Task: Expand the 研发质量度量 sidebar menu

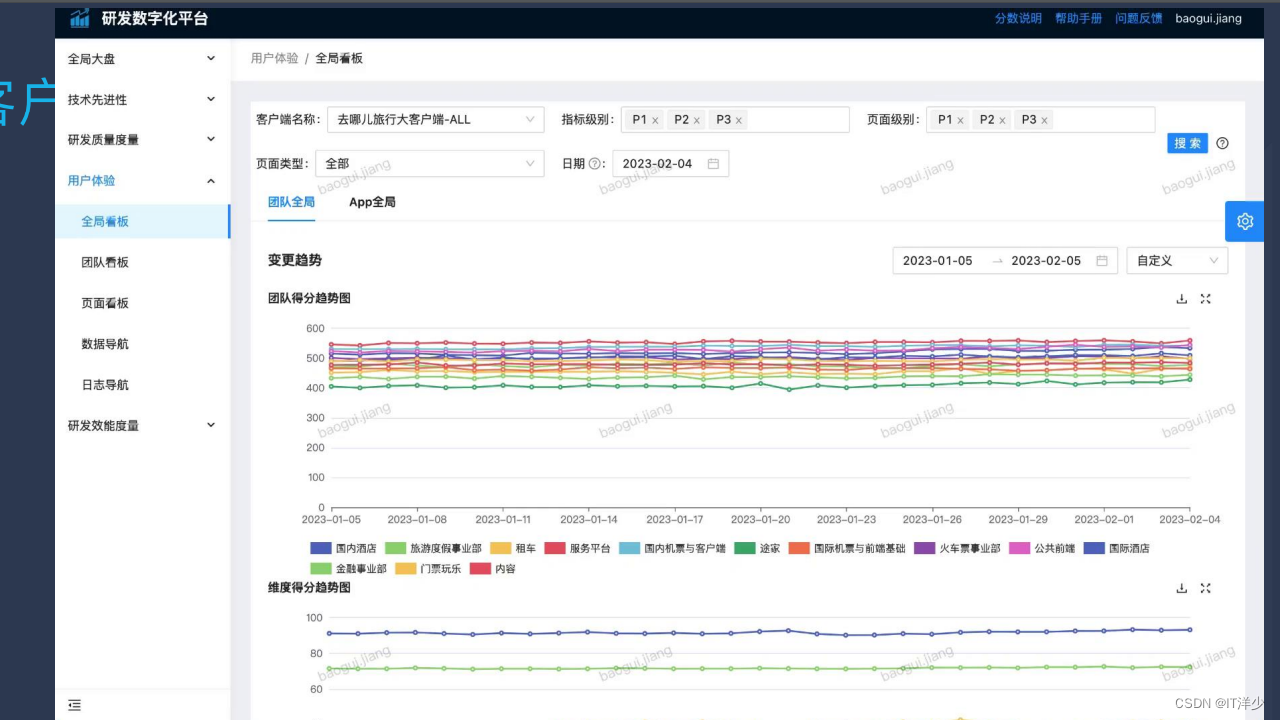Action: (x=142, y=140)
